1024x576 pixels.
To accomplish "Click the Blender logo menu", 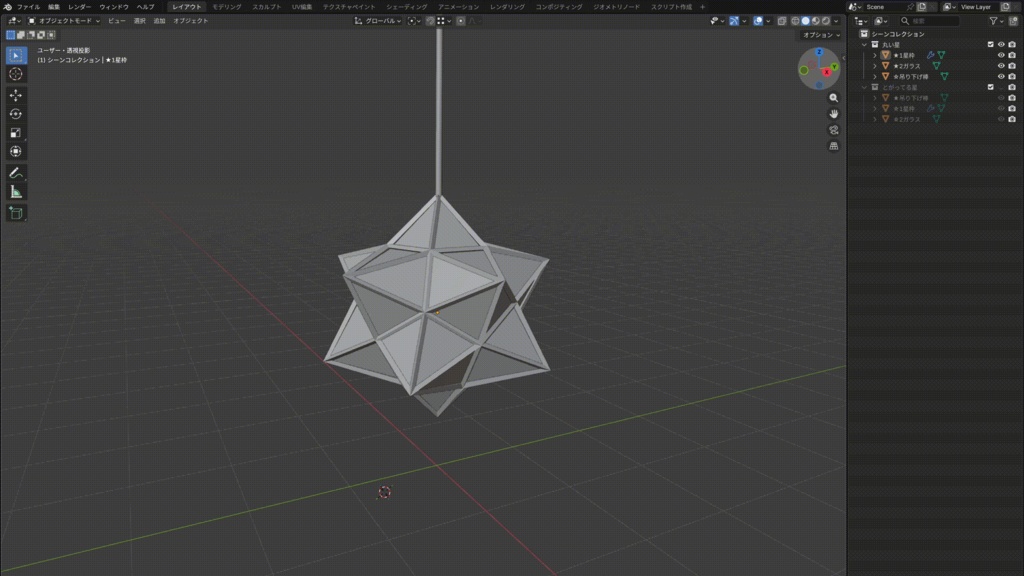I will 8,7.
